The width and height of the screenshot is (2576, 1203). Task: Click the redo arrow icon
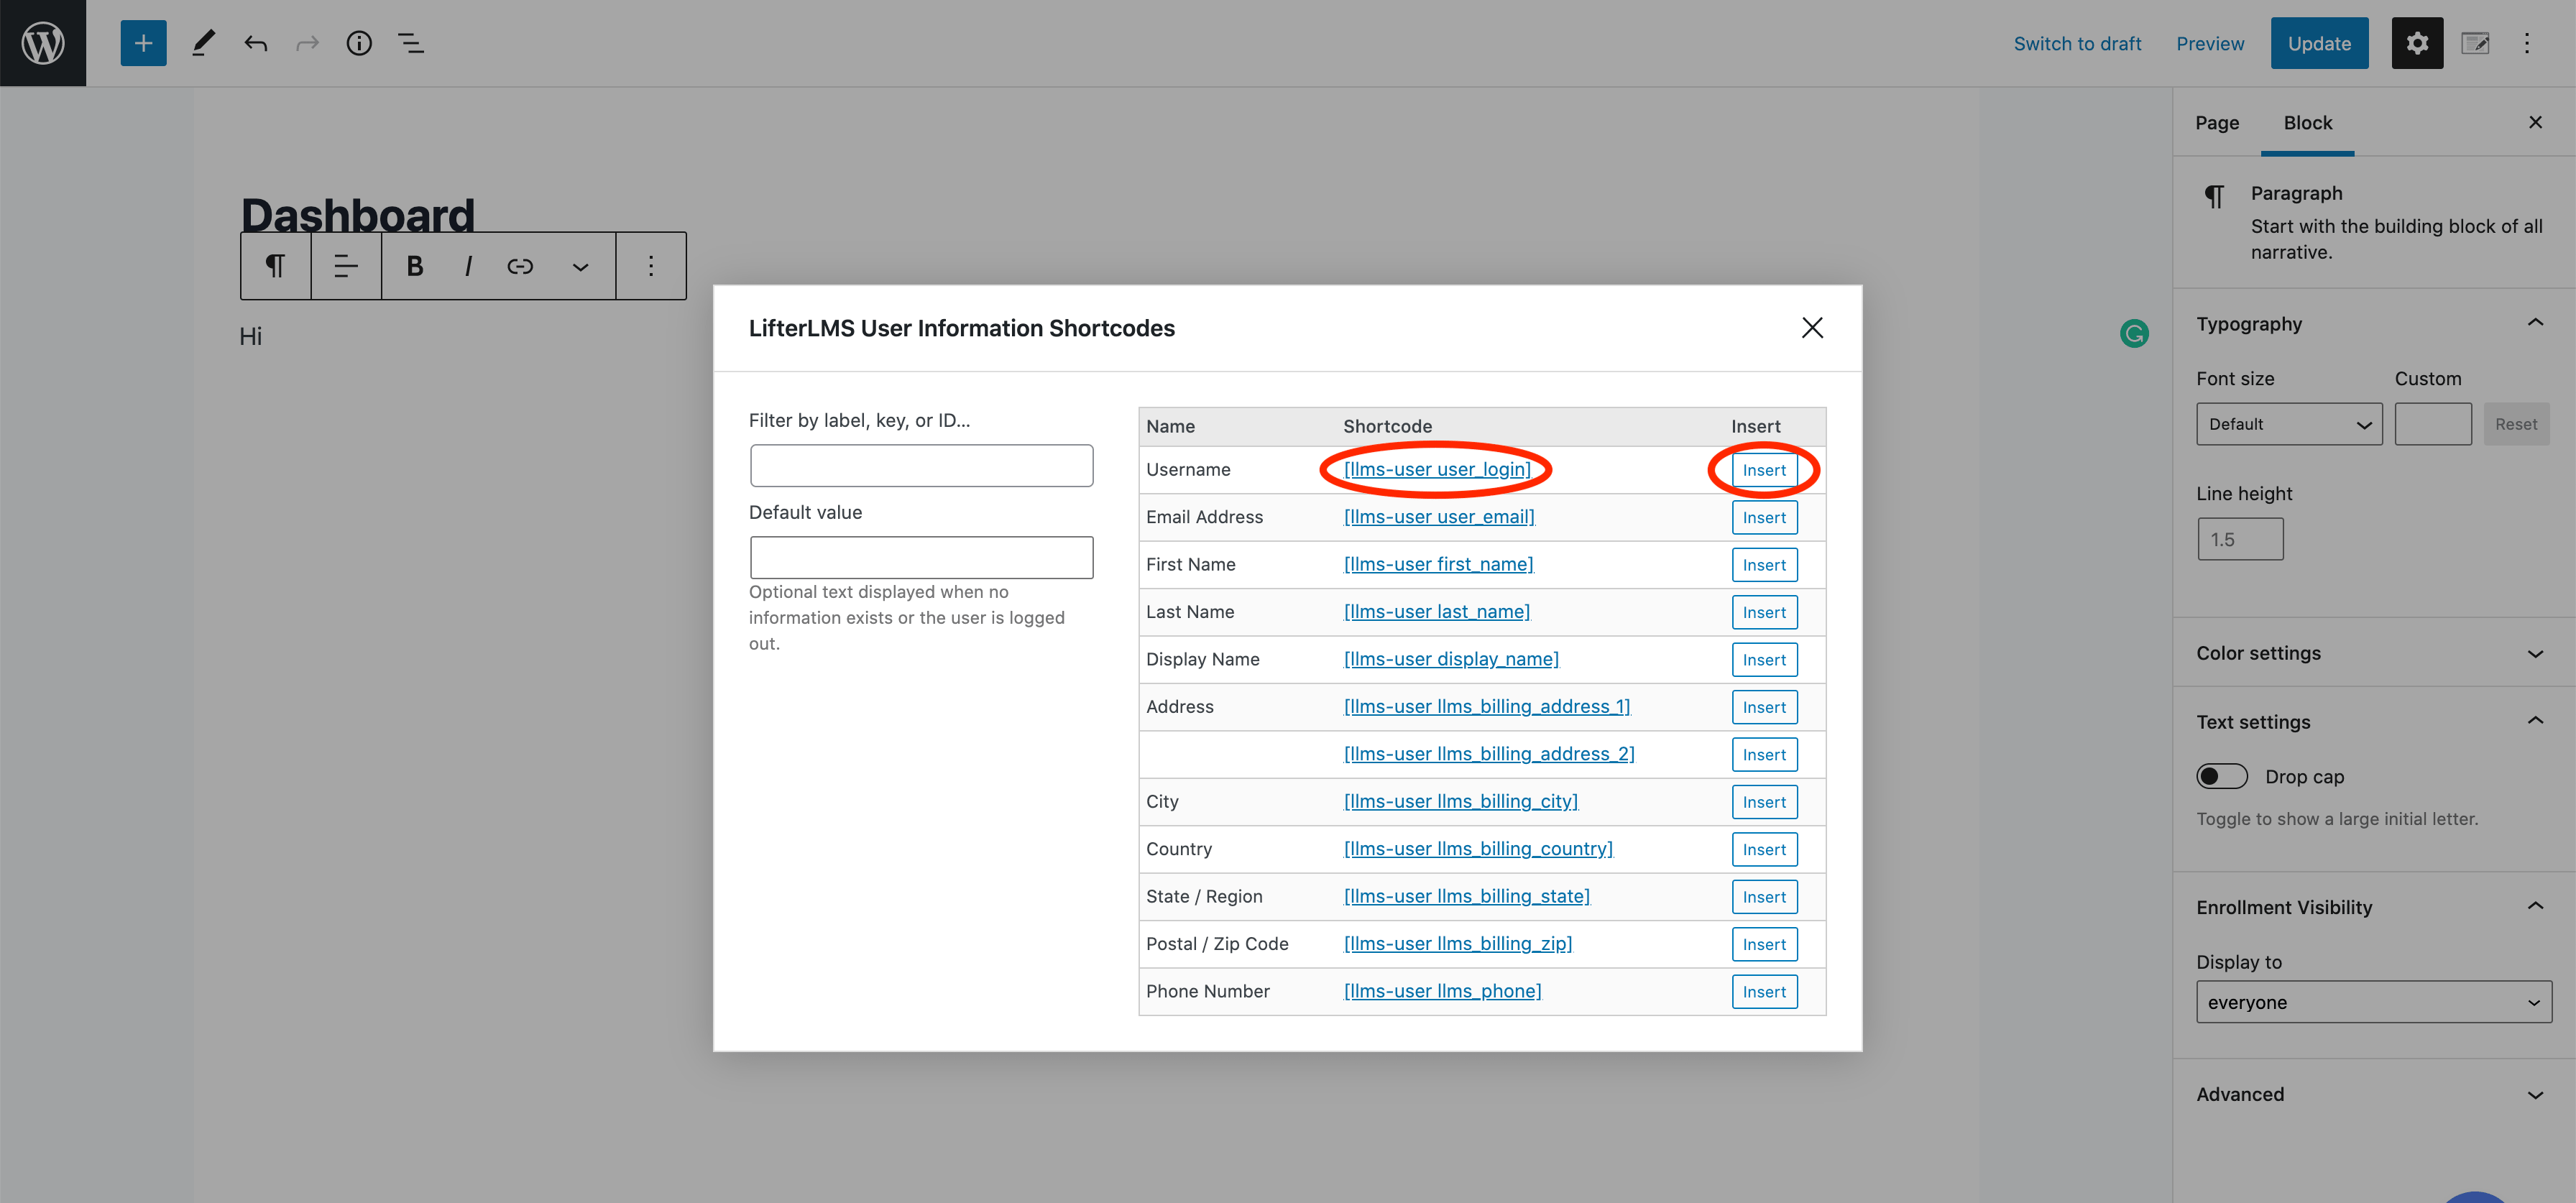(308, 43)
